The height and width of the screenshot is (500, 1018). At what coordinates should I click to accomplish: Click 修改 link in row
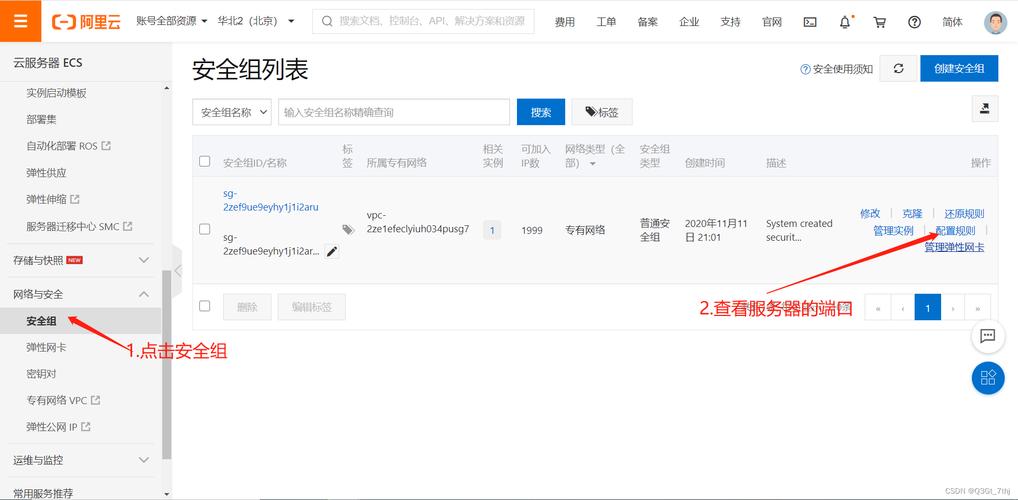(x=870, y=213)
